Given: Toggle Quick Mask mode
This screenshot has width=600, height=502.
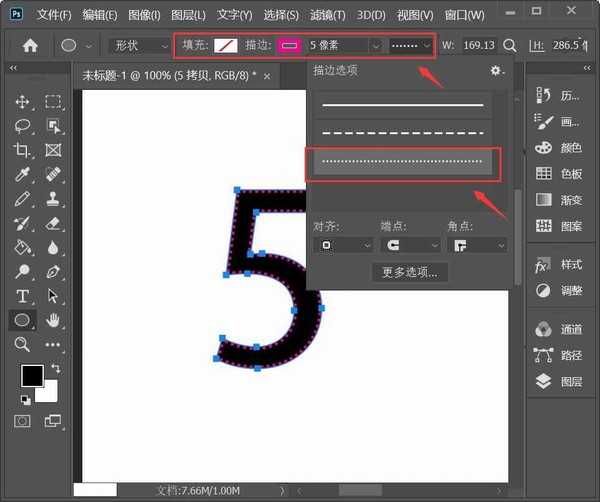Looking at the screenshot, I should (22, 421).
